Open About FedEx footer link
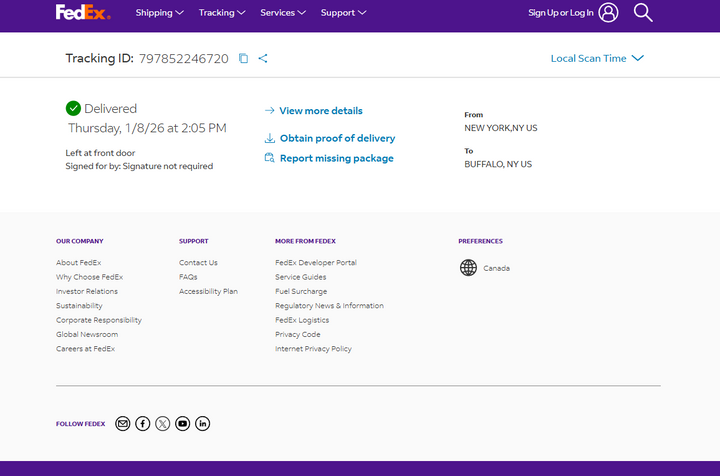 79,263
